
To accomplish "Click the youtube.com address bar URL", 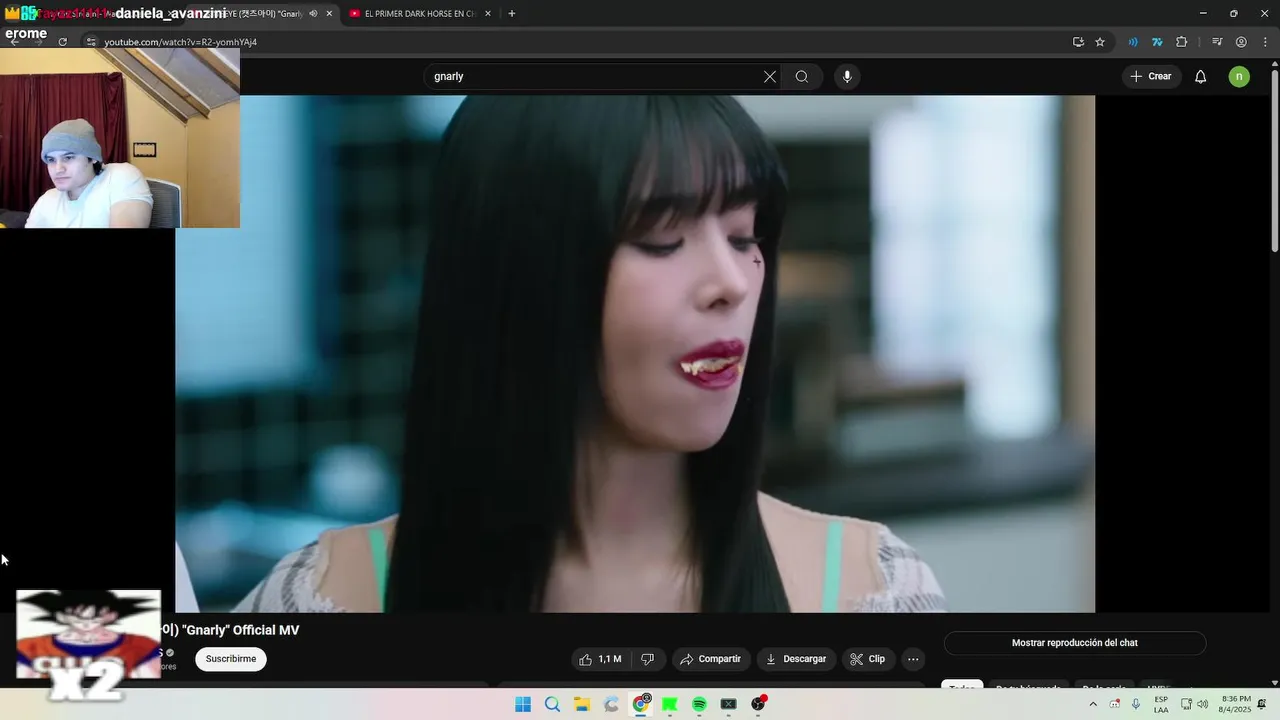I will click(181, 42).
